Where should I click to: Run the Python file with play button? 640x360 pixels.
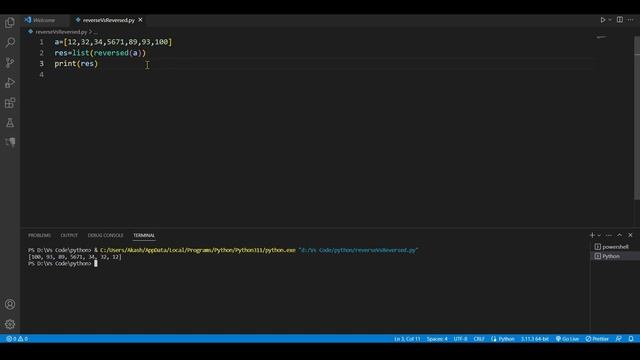pos(602,20)
